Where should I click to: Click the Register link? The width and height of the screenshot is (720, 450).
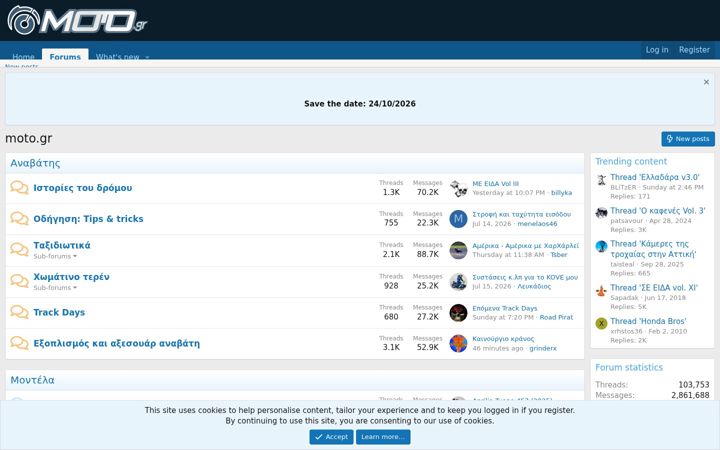(x=694, y=50)
